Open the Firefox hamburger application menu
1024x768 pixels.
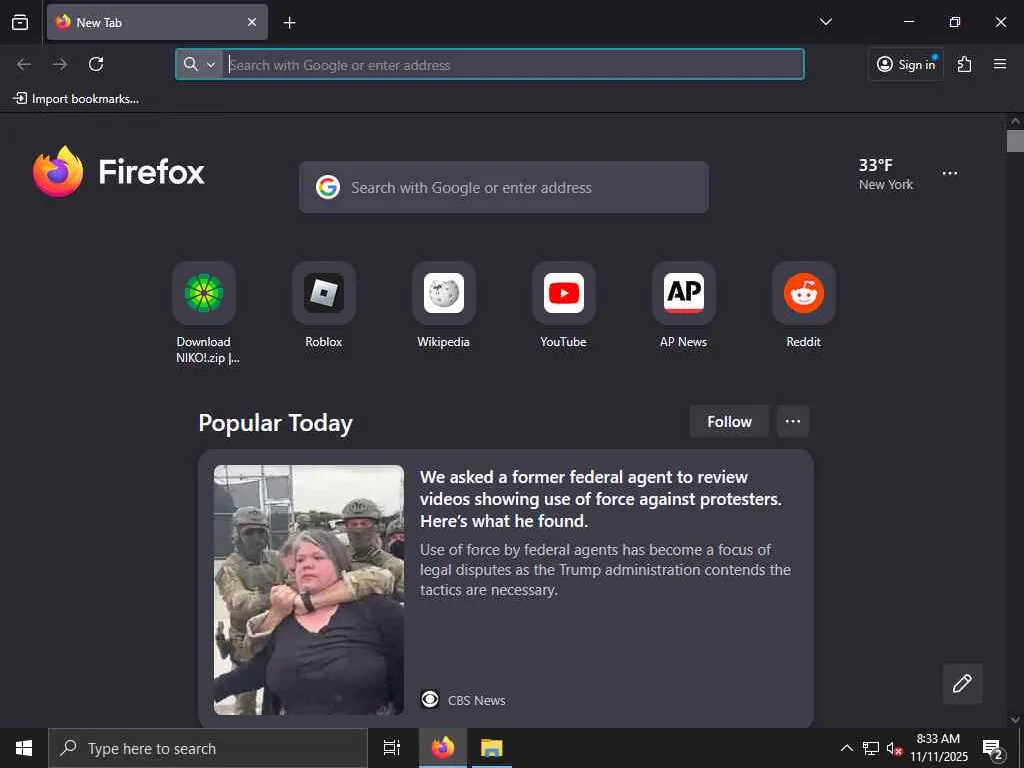click(x=1000, y=64)
